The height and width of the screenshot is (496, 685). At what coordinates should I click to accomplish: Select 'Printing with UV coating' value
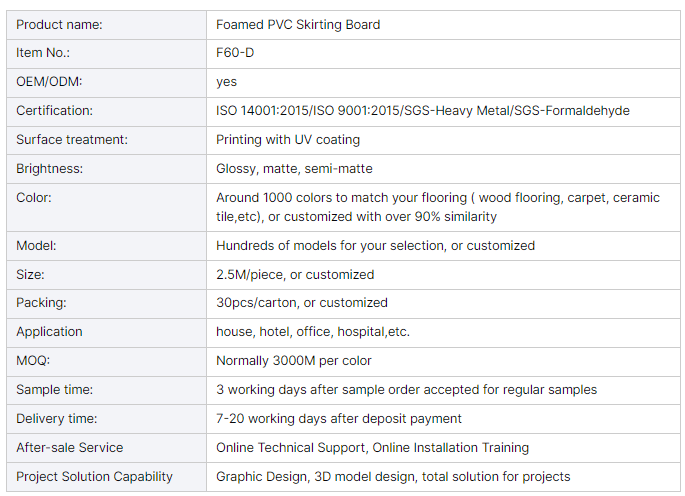288,140
